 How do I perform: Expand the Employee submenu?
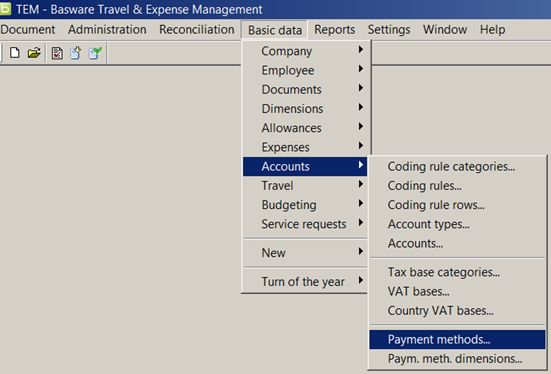tap(305, 70)
